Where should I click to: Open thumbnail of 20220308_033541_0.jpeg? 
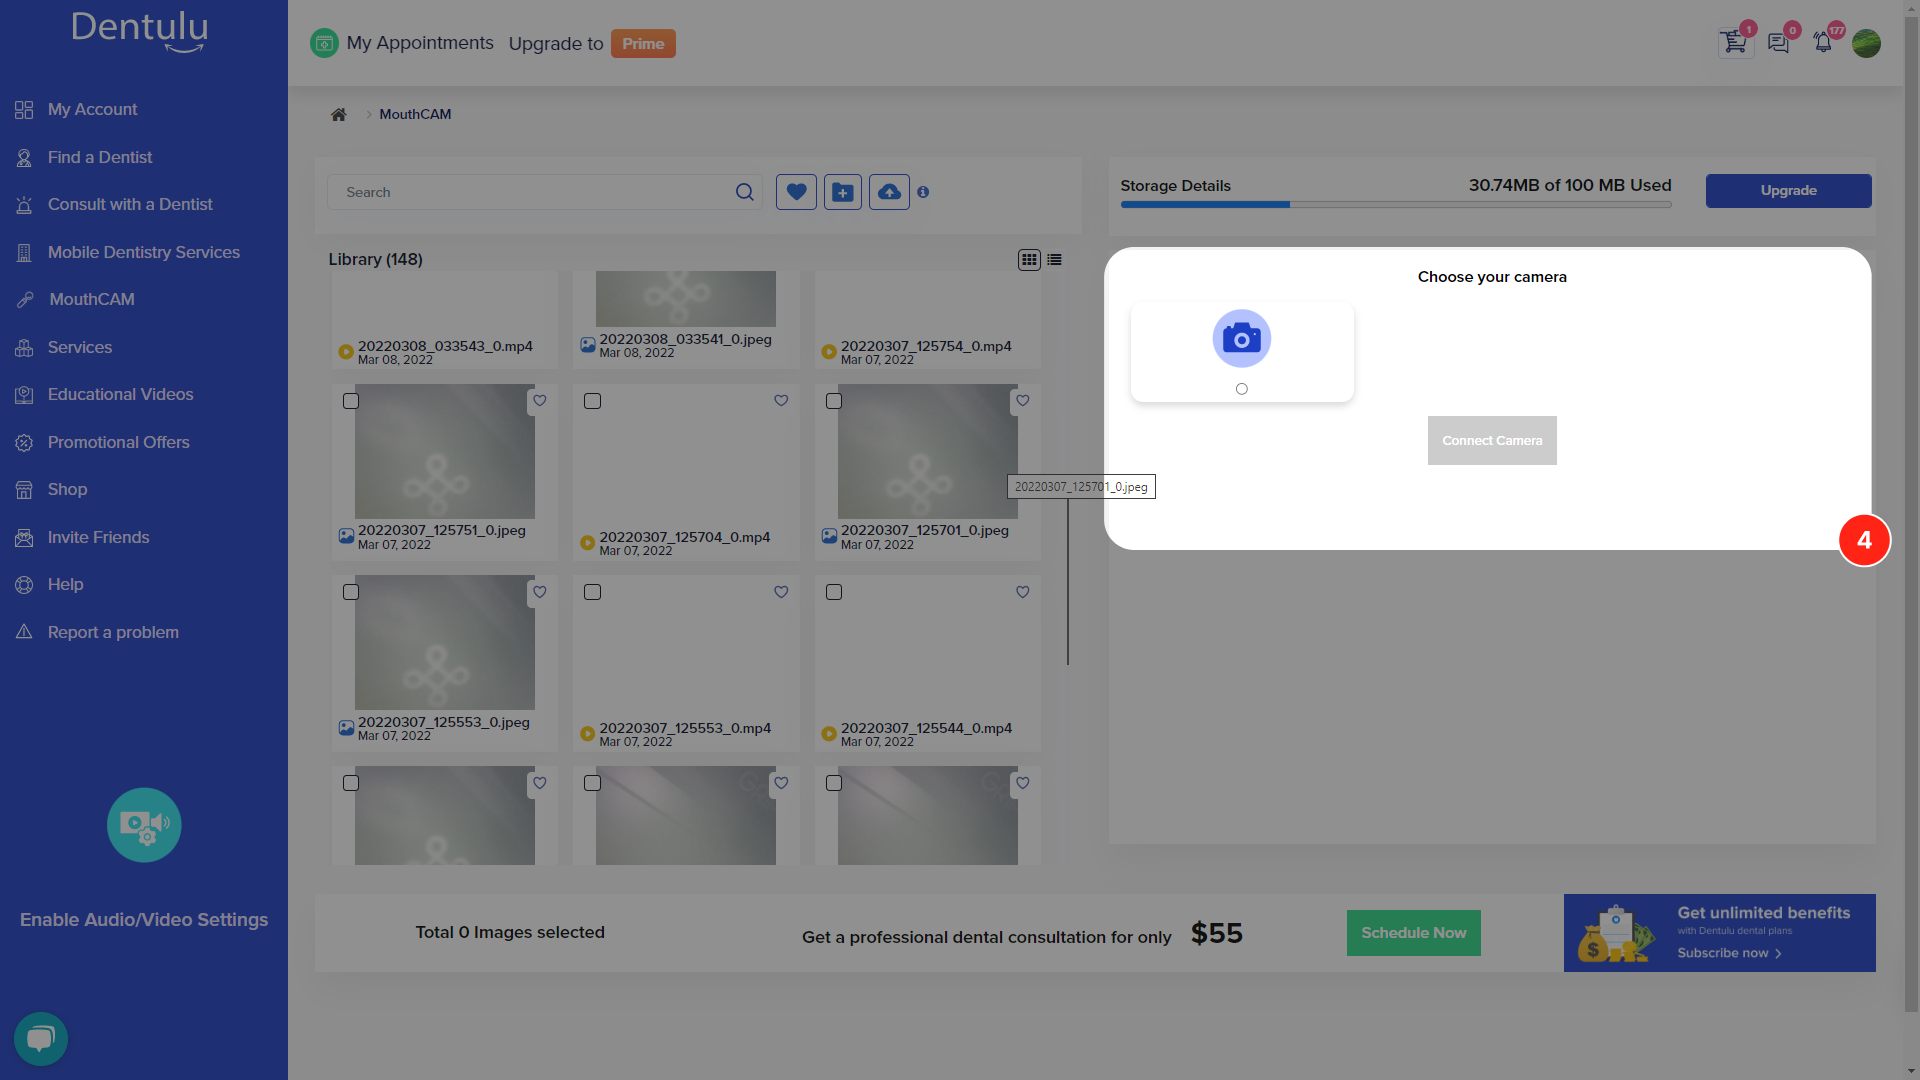[686, 299]
